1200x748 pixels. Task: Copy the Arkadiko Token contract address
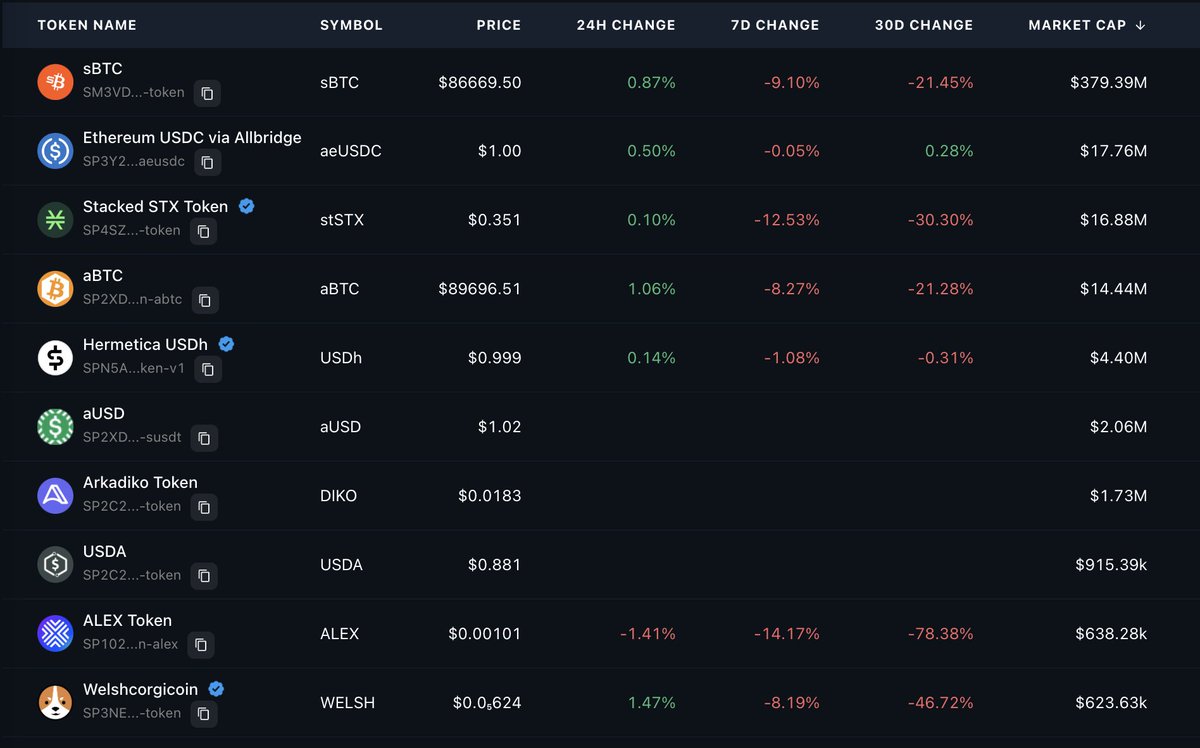tap(203, 507)
